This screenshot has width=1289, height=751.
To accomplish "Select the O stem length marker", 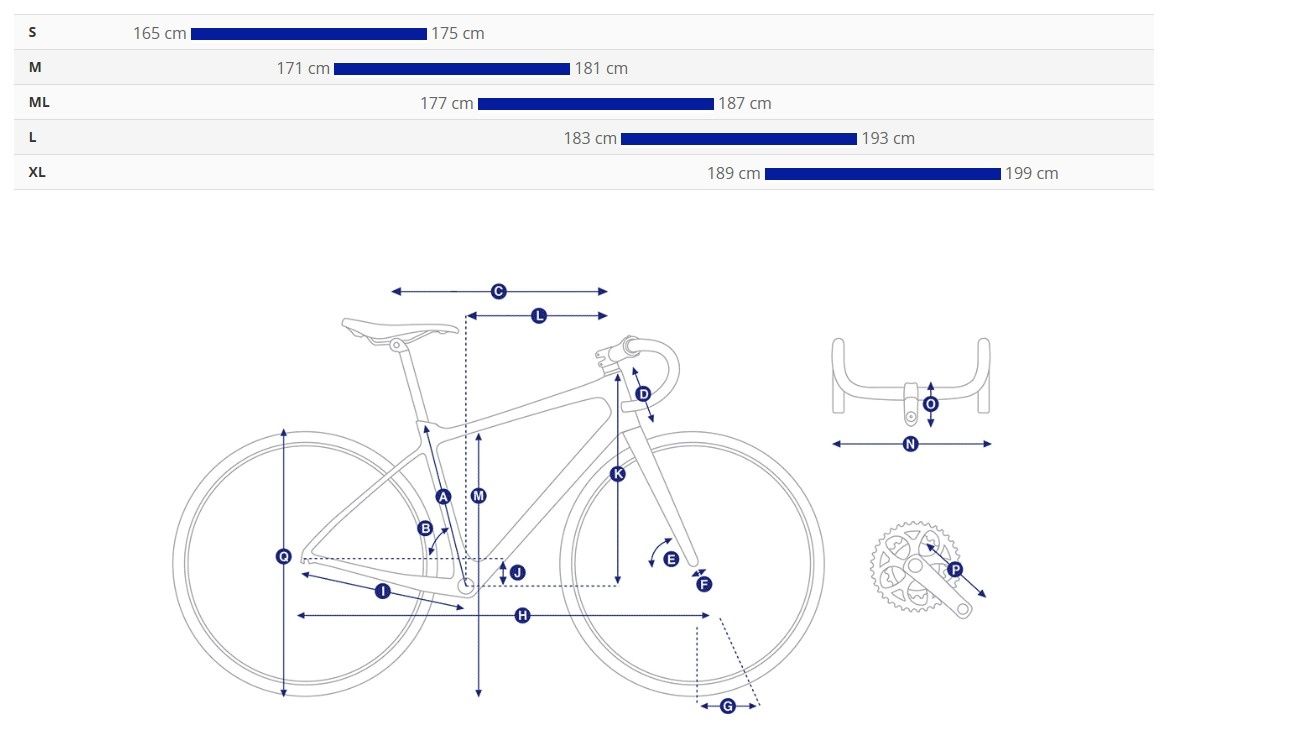I will point(930,404).
